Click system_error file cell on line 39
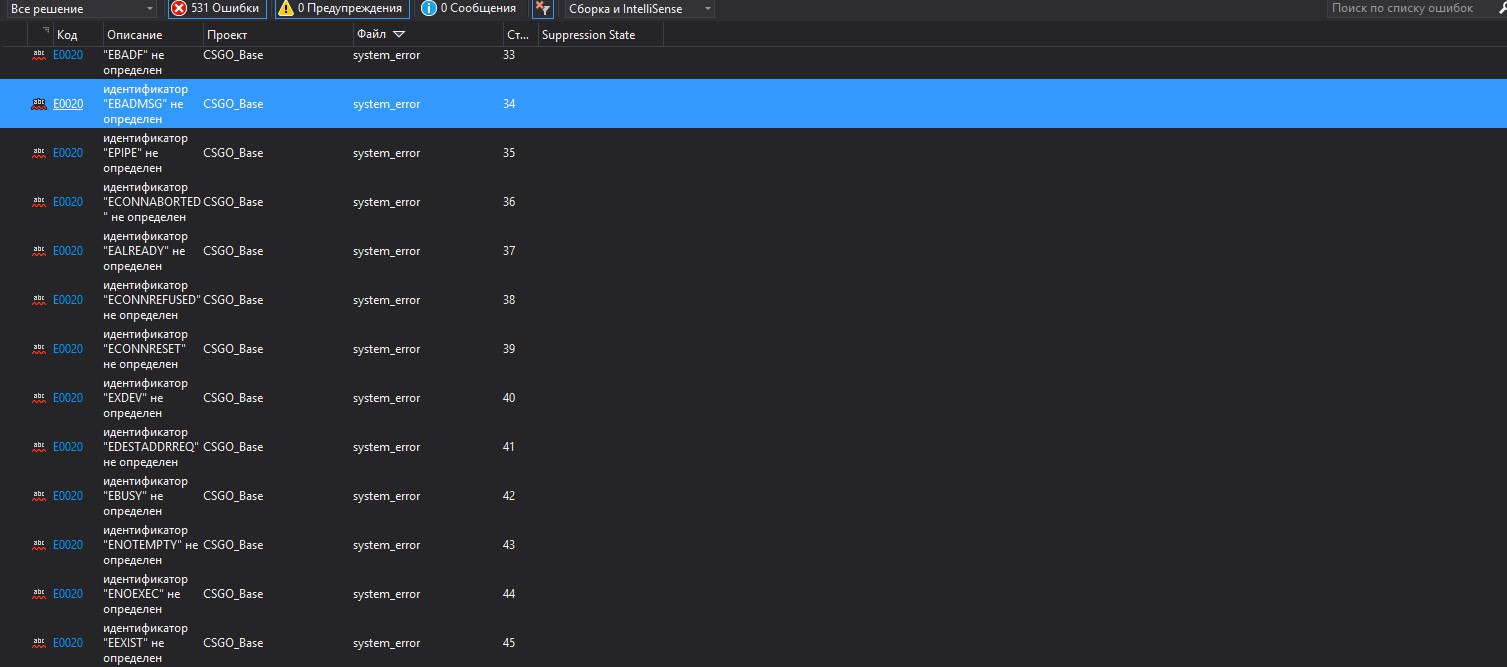The width and height of the screenshot is (1507, 667). click(386, 349)
